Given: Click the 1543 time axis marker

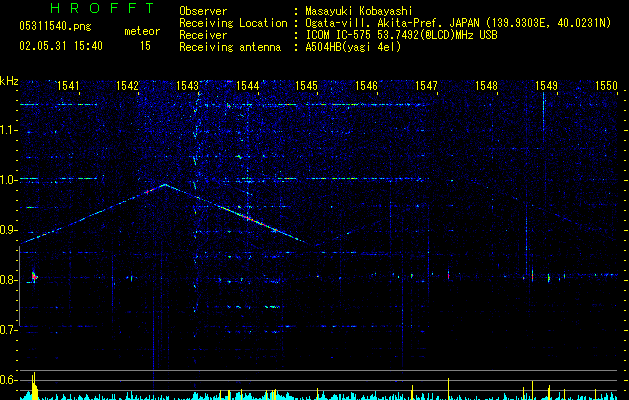Looking at the screenshot, I should pyautogui.click(x=187, y=86).
